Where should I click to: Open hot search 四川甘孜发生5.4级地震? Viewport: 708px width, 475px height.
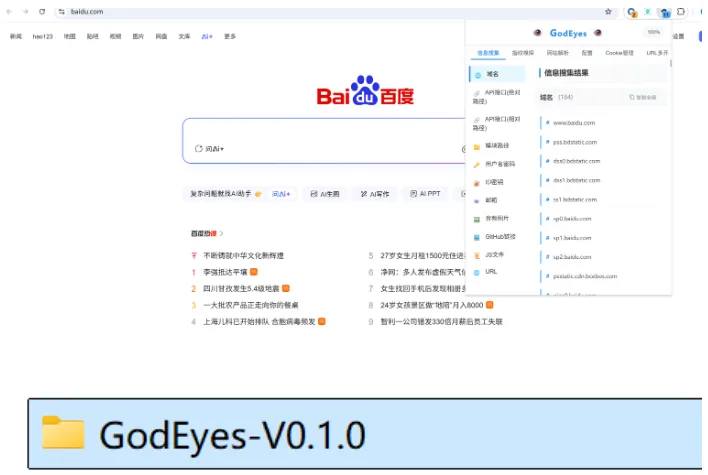[241, 289]
